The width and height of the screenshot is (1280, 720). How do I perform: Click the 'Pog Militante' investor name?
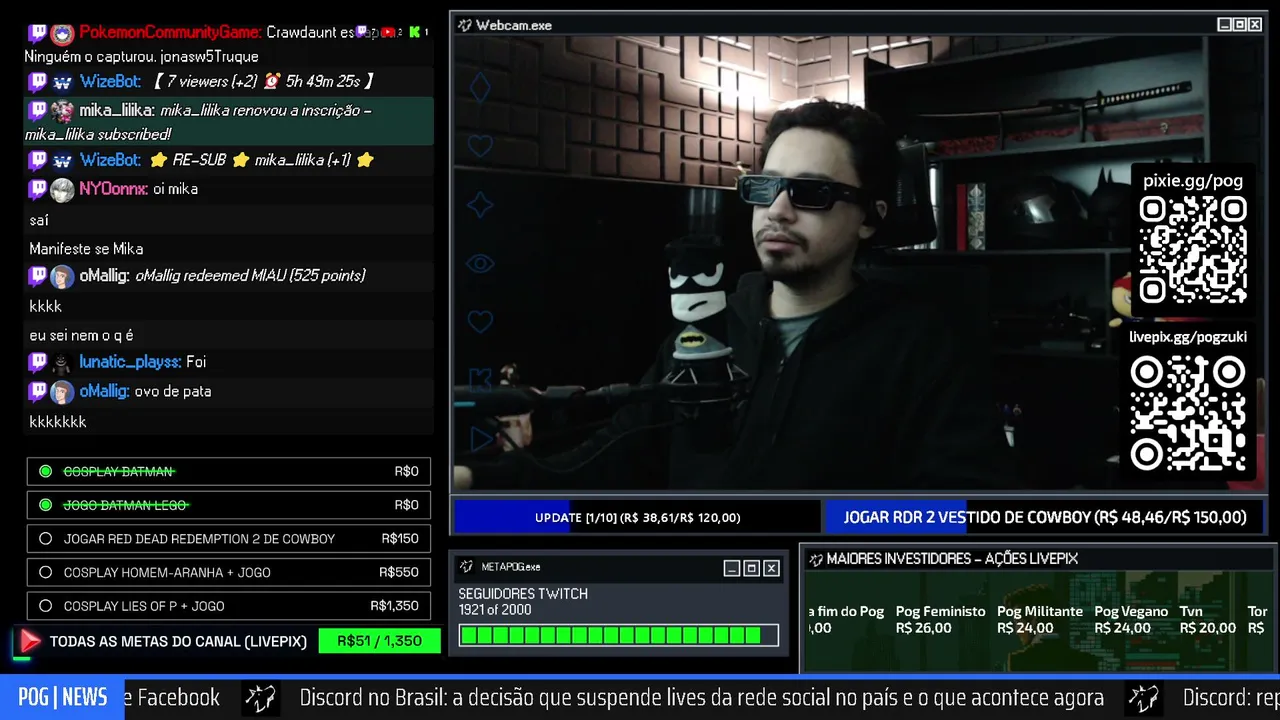[1040, 611]
